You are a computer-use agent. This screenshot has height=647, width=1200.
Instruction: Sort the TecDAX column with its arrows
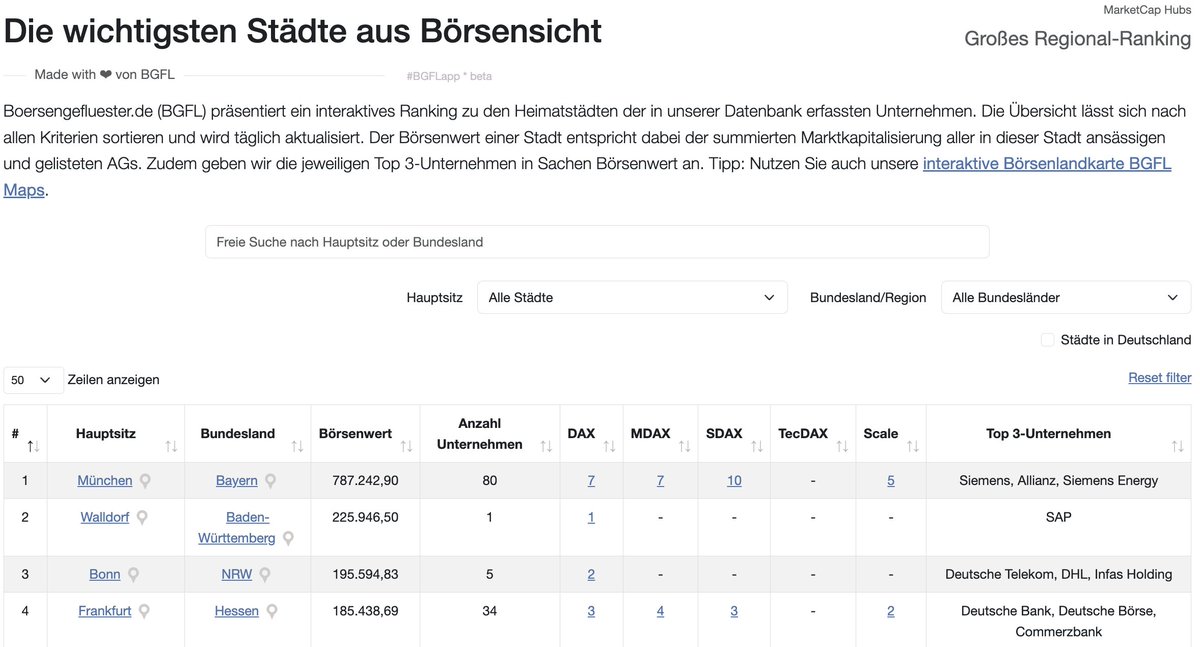tap(842, 446)
